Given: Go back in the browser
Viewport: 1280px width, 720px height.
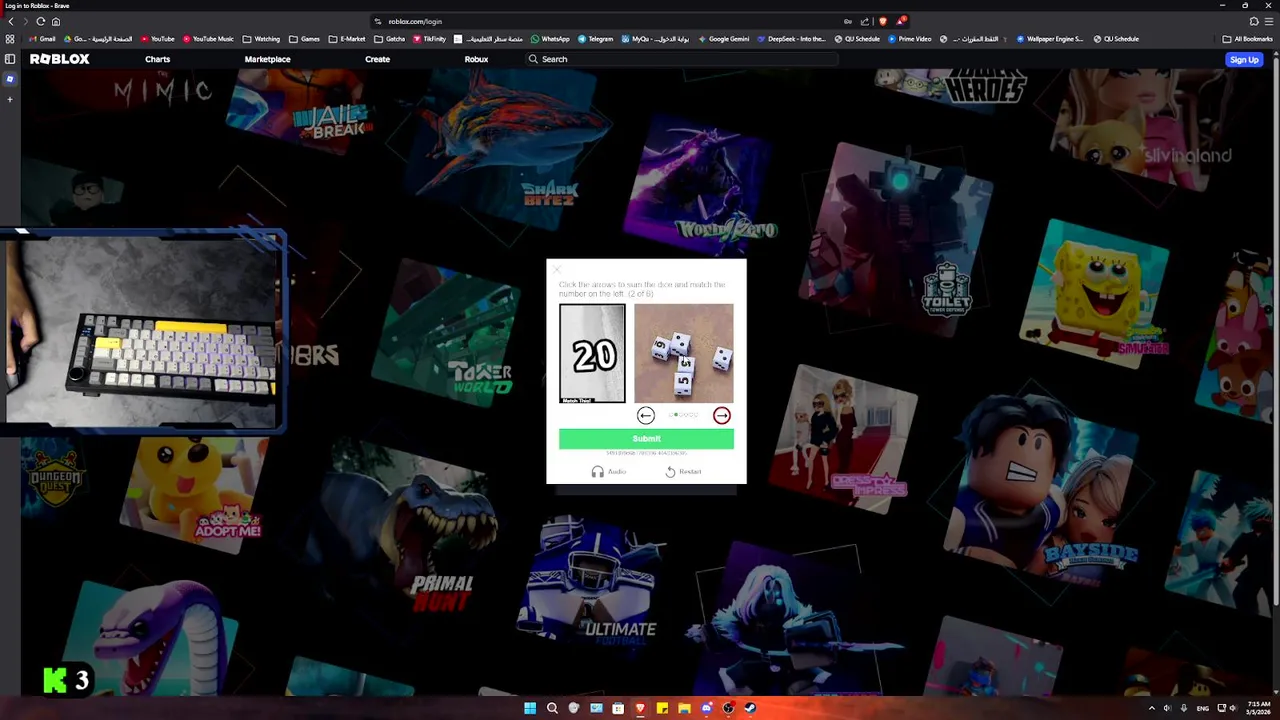Looking at the screenshot, I should [11, 21].
